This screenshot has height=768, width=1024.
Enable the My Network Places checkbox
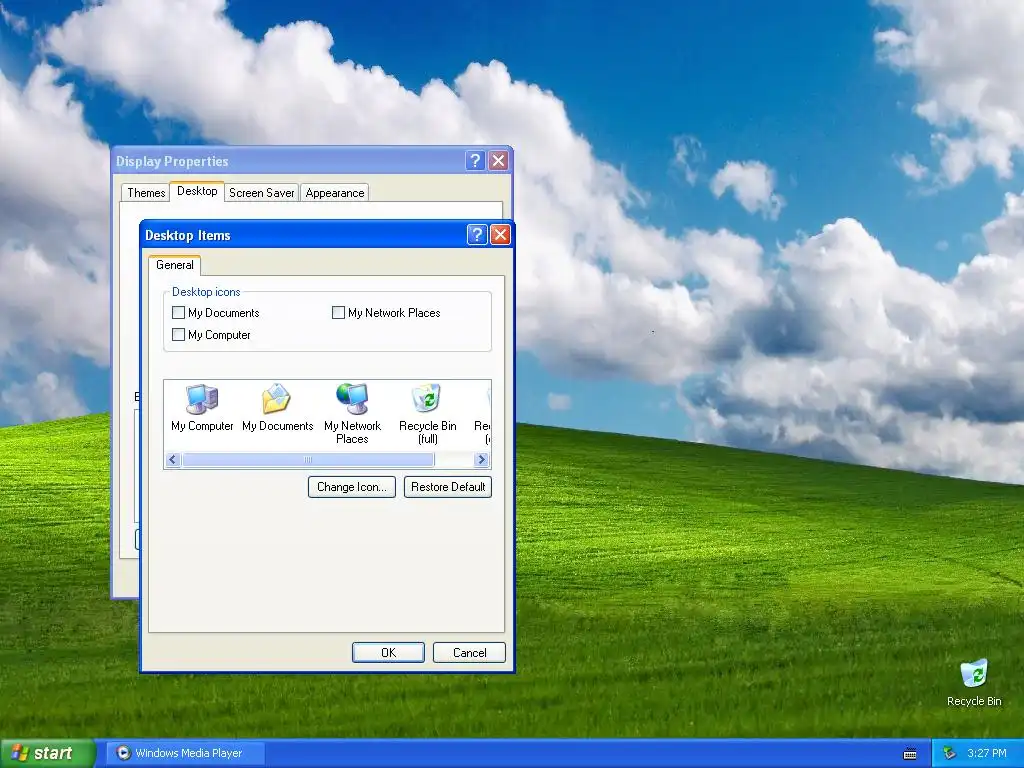(x=338, y=313)
